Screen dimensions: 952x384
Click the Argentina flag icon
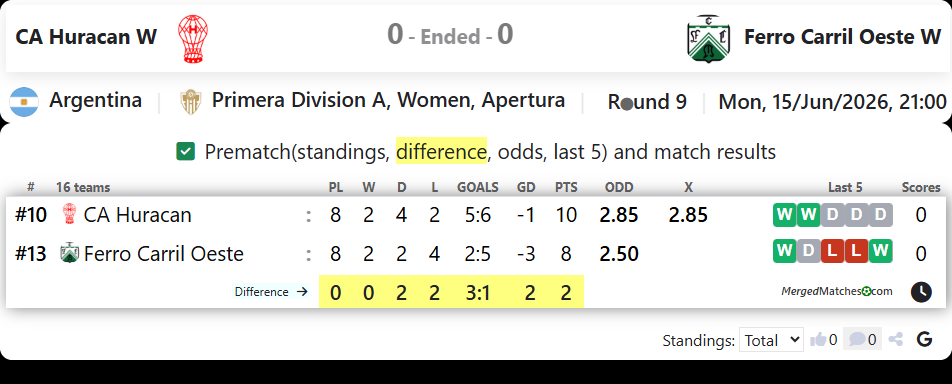[x=24, y=102]
